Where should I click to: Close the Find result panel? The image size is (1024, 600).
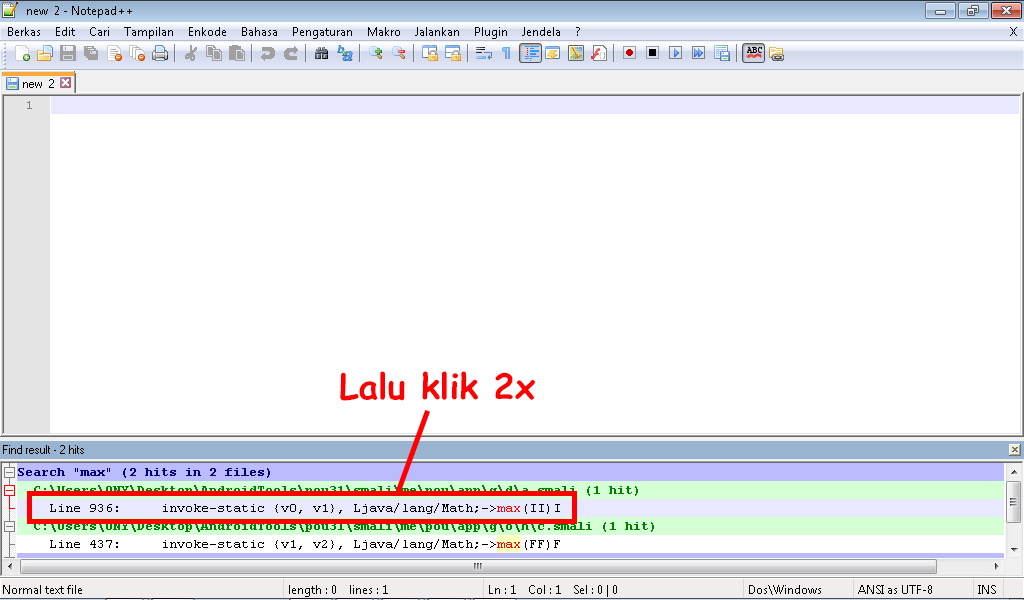click(x=1014, y=450)
